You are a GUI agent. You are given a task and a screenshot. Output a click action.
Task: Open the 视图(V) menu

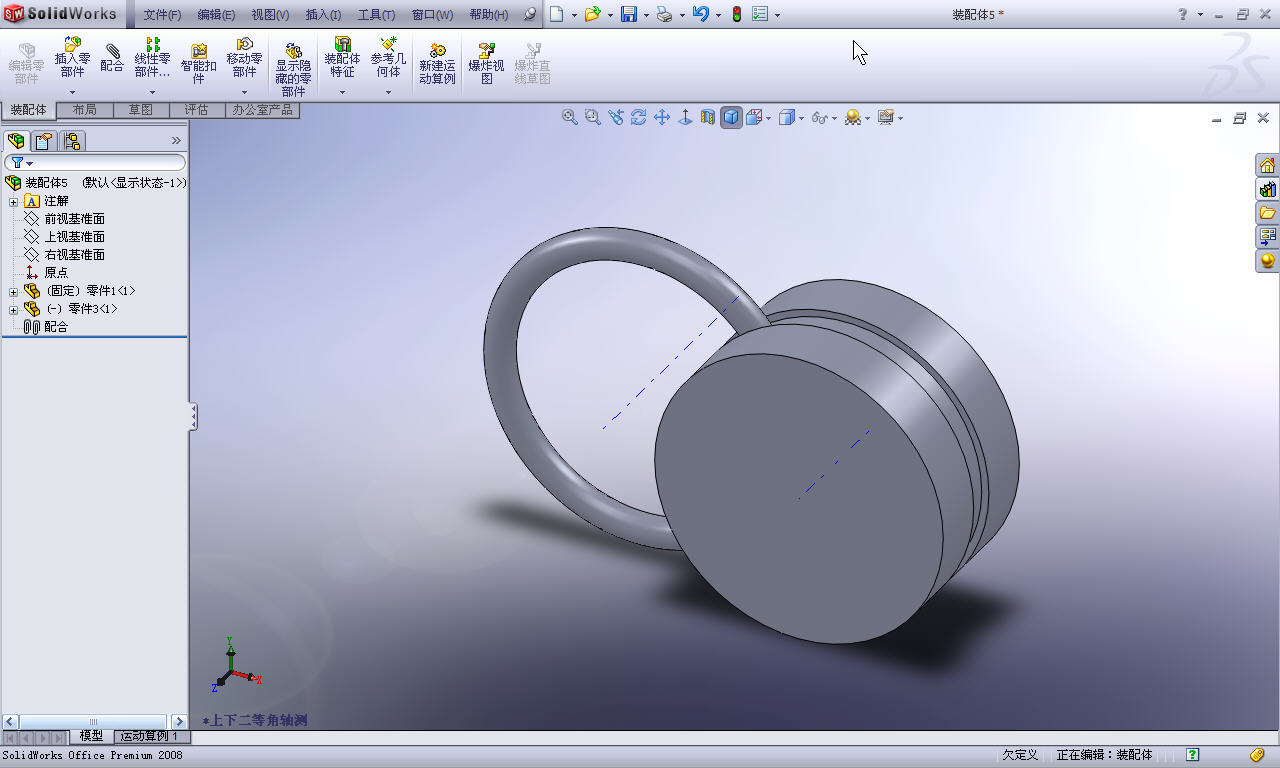tap(270, 15)
